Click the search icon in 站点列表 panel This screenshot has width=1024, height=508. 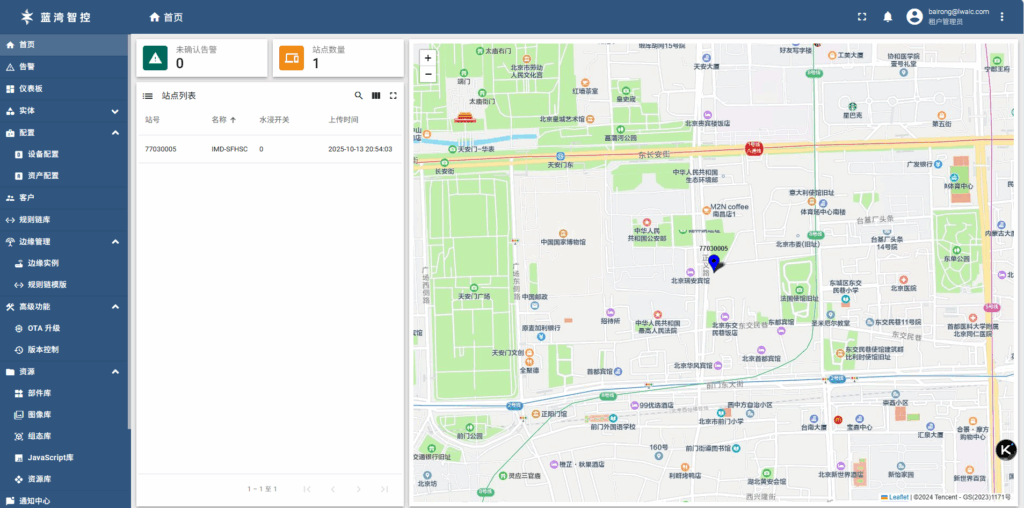point(359,96)
